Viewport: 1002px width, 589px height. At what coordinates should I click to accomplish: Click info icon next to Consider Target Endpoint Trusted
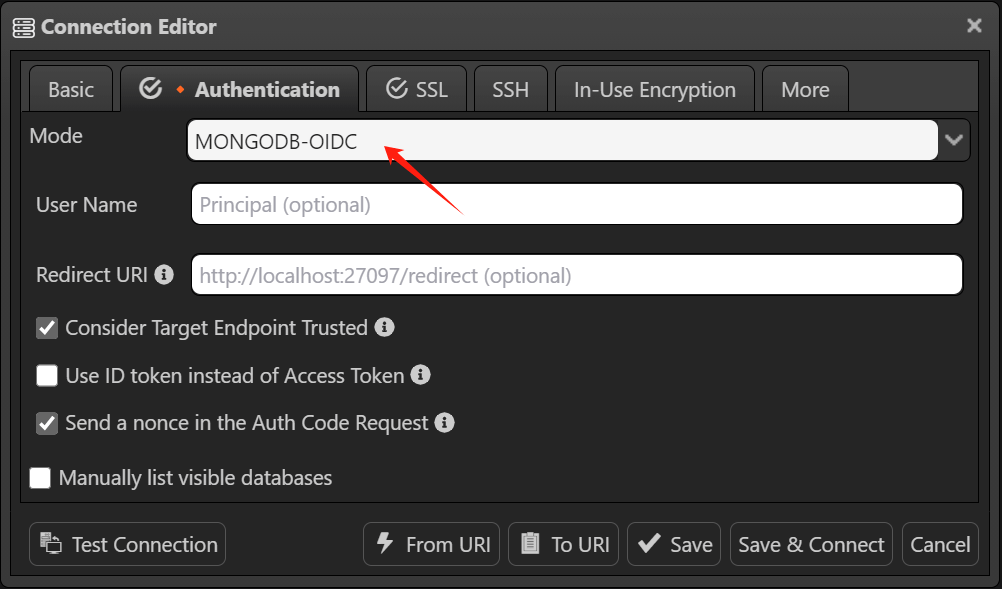point(384,327)
